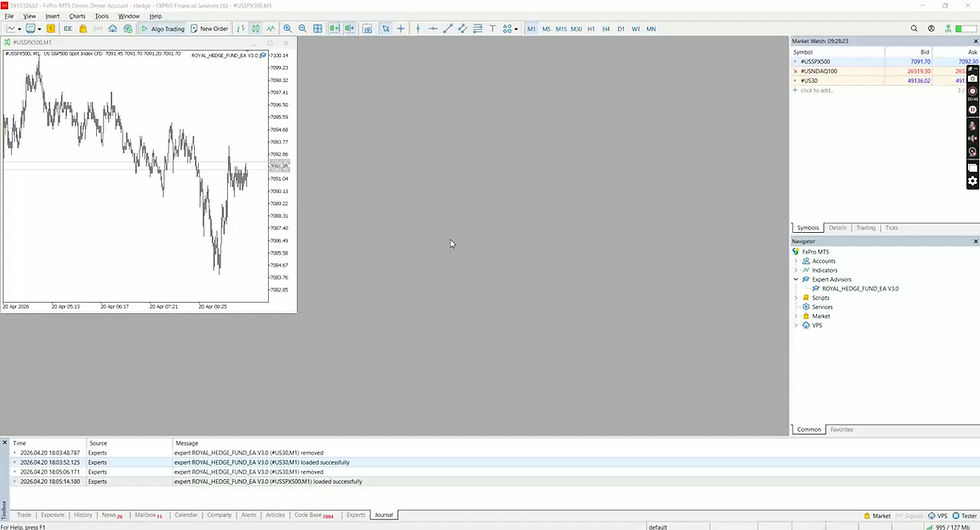This screenshot has height=530, width=980.
Task: Open the chart profiles icon
Action: point(30,29)
